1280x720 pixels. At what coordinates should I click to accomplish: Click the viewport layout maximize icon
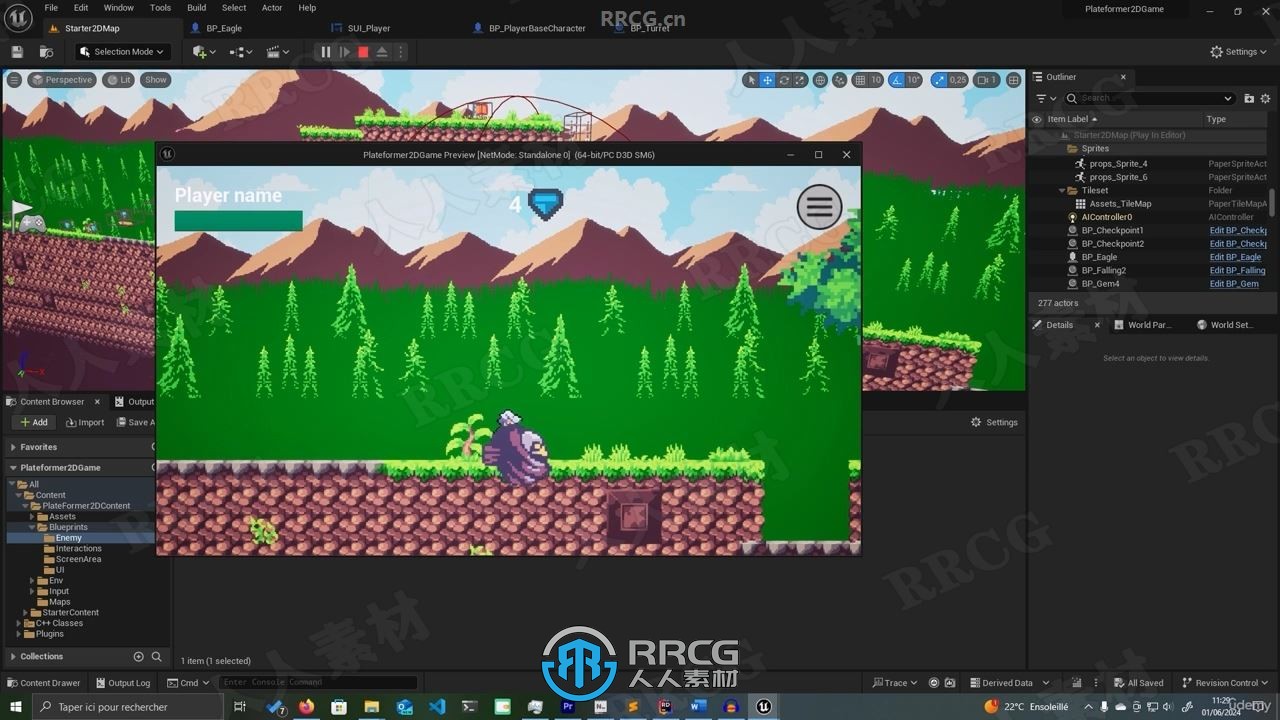(1013, 80)
